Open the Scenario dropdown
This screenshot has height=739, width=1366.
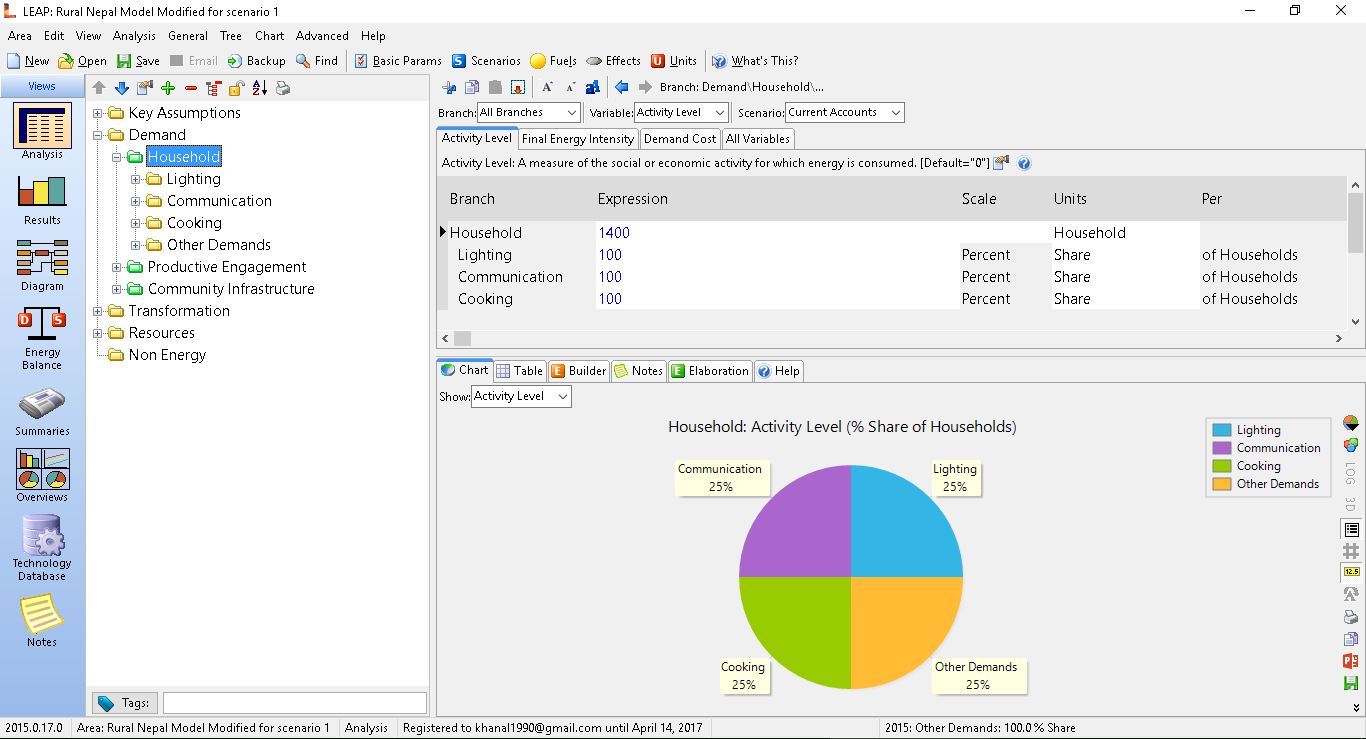point(844,113)
